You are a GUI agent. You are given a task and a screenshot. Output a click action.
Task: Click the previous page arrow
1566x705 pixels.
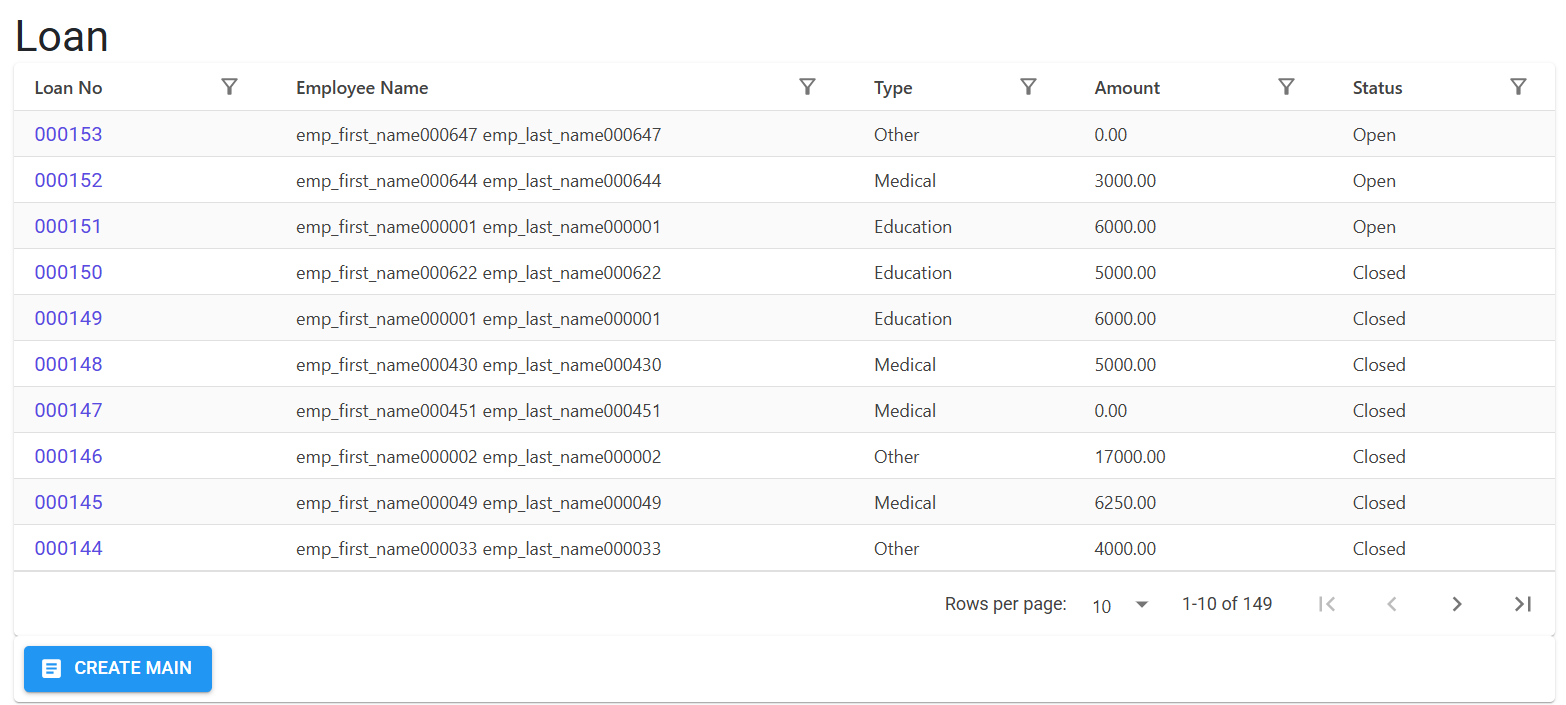(x=1392, y=604)
